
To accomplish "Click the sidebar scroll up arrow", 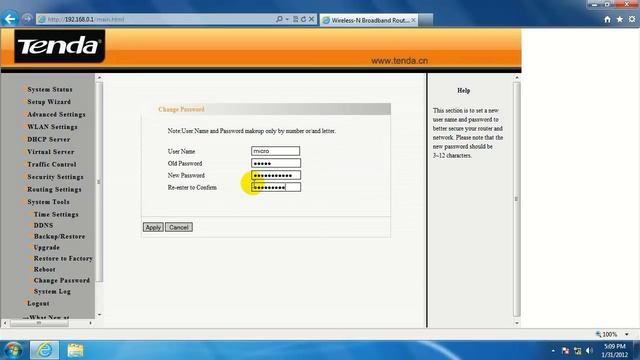I will click(x=99, y=78).
